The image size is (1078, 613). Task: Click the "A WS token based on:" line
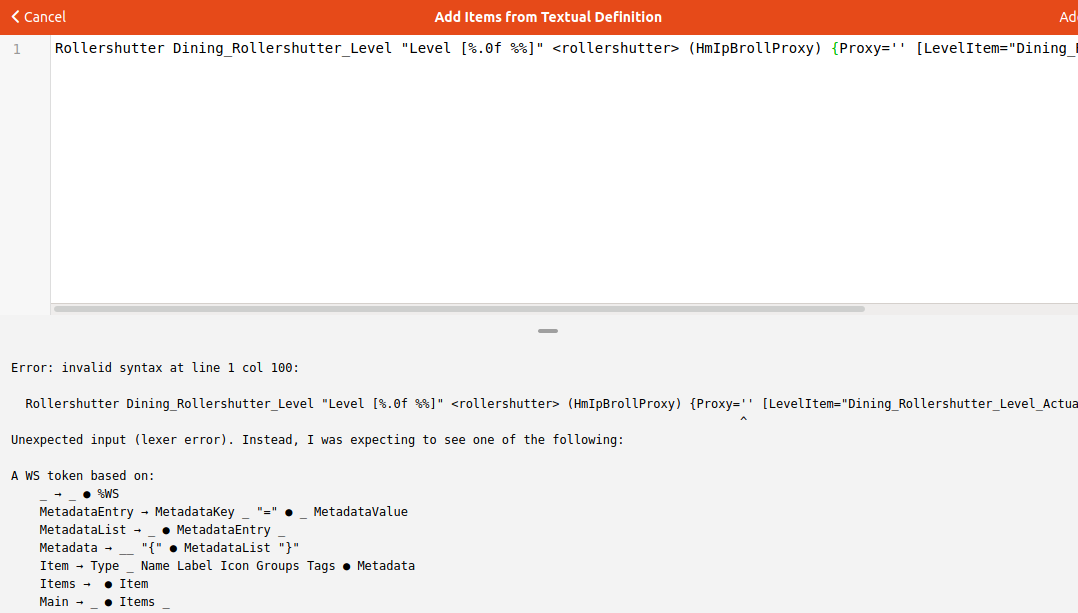tap(83, 476)
